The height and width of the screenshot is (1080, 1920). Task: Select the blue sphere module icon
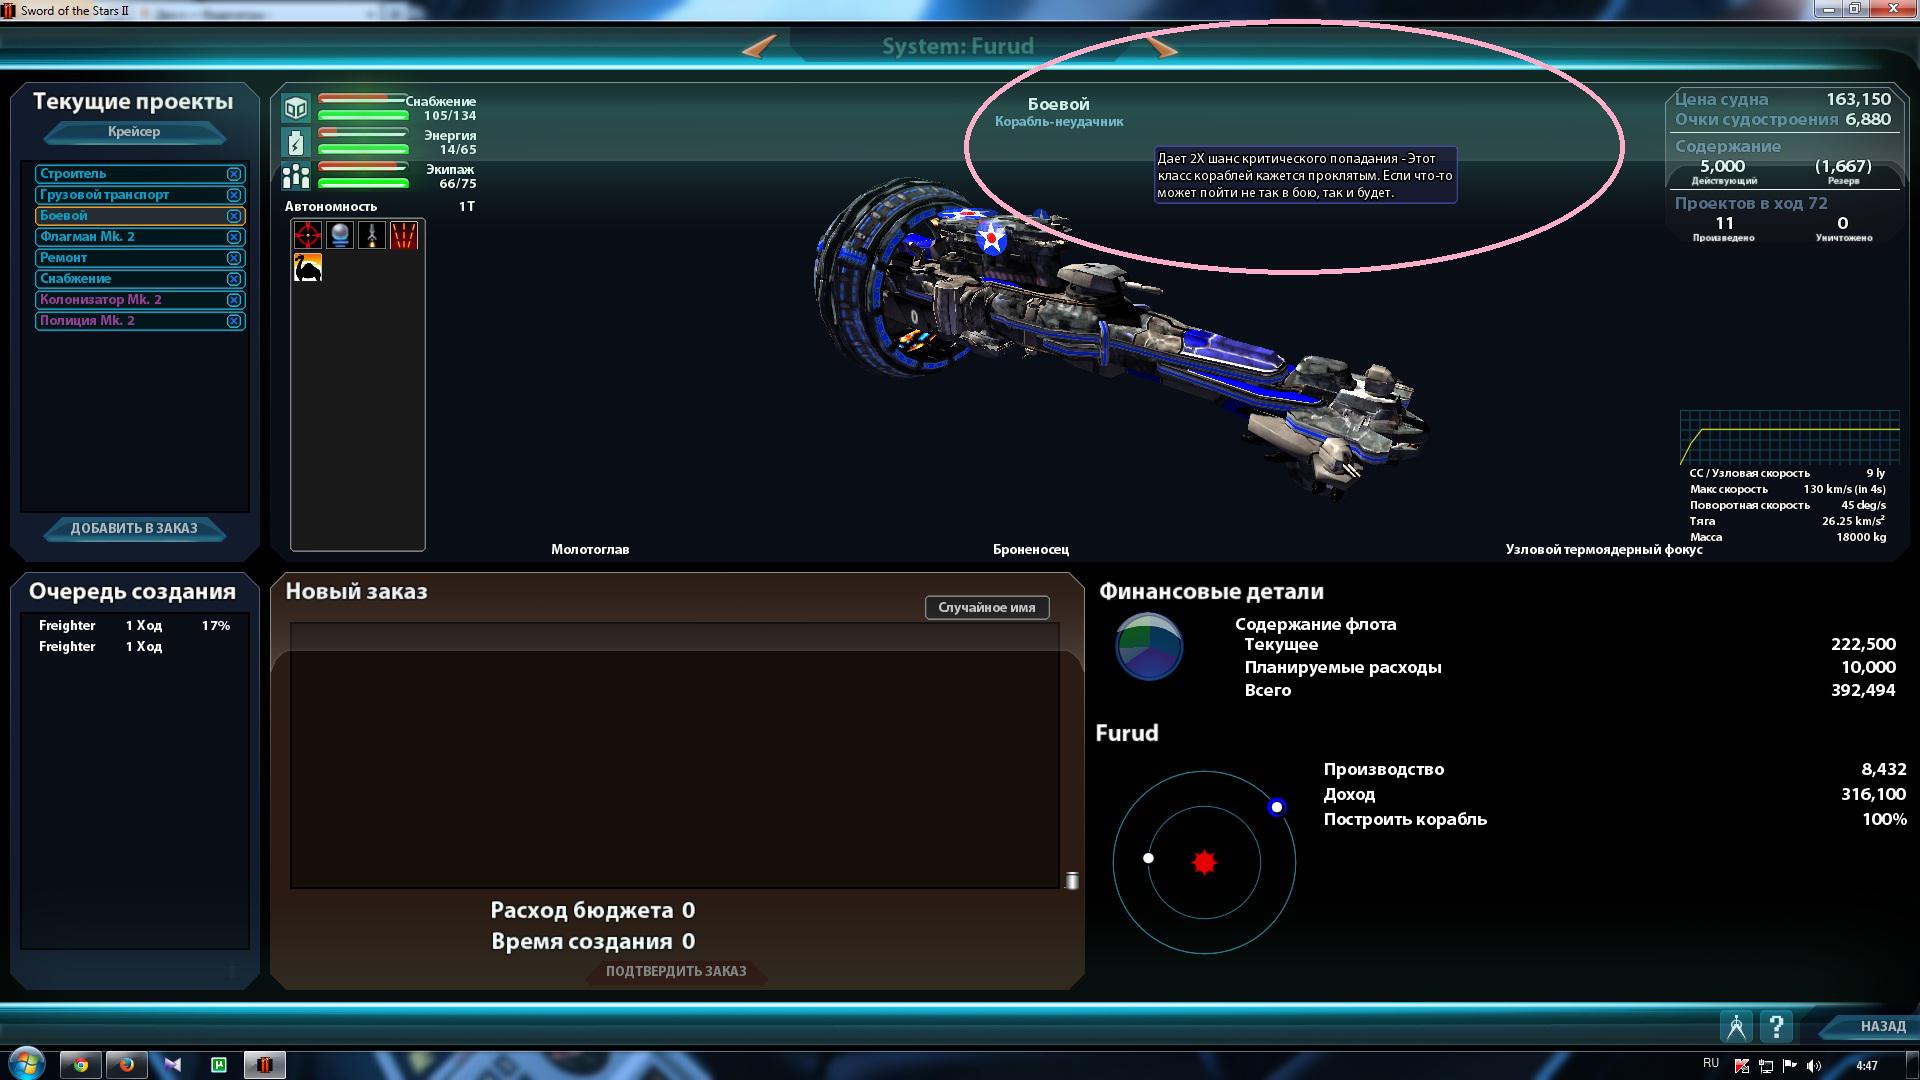pos(340,235)
